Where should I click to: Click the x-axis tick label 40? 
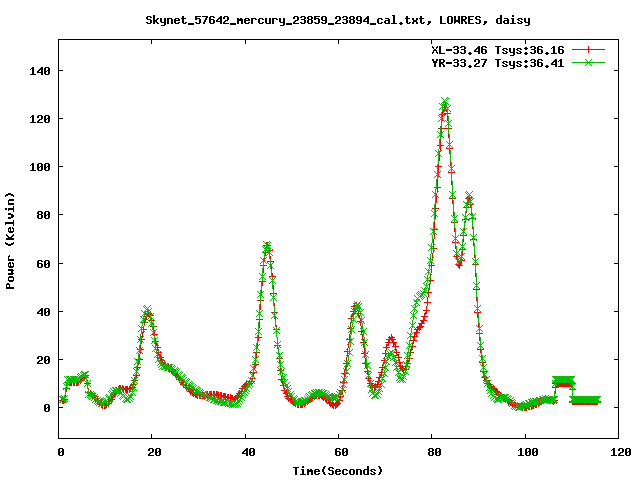coord(248,452)
